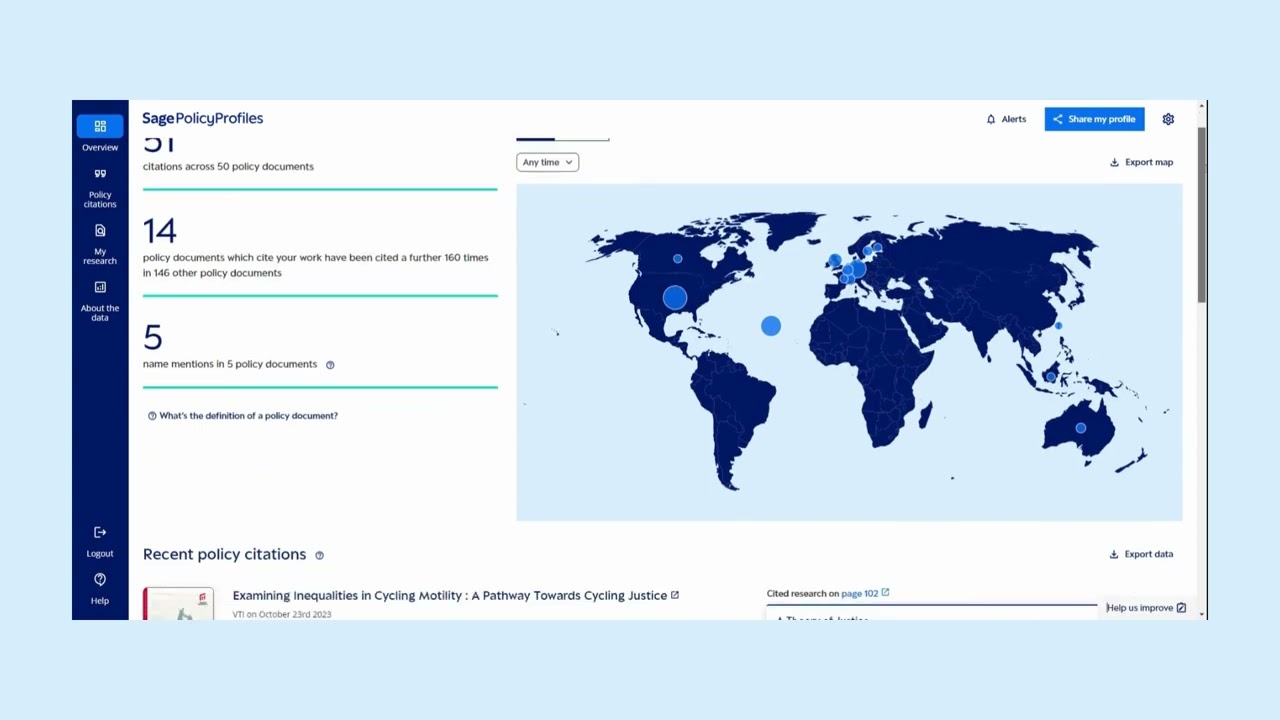Viewport: 1280px width, 720px height.
Task: Click Export map button
Action: 1141,162
